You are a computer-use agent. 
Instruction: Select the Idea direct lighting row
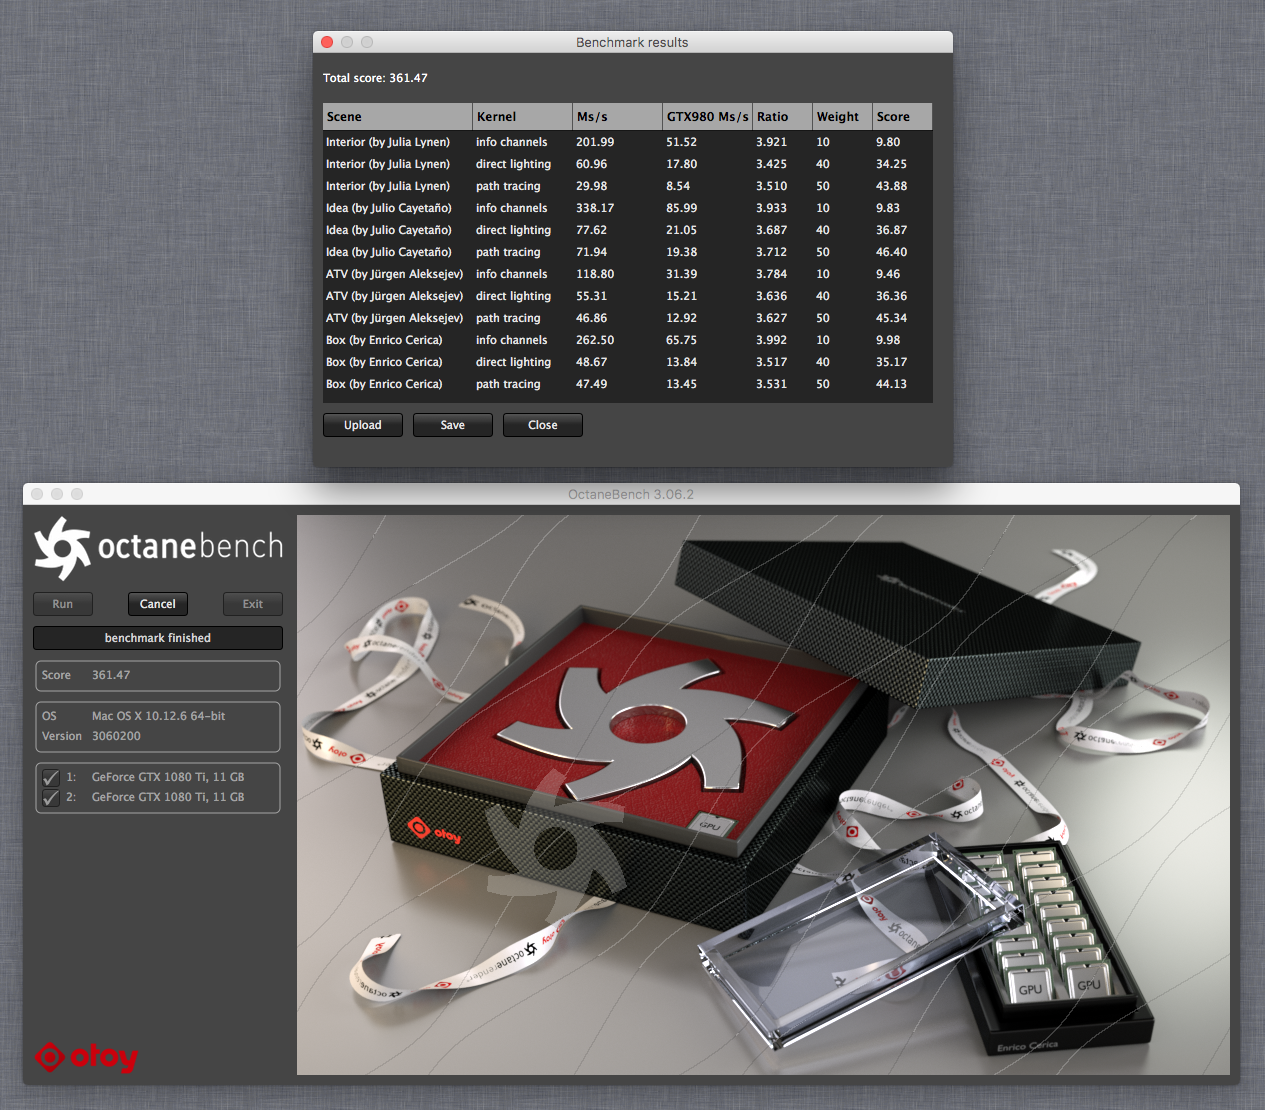point(627,230)
